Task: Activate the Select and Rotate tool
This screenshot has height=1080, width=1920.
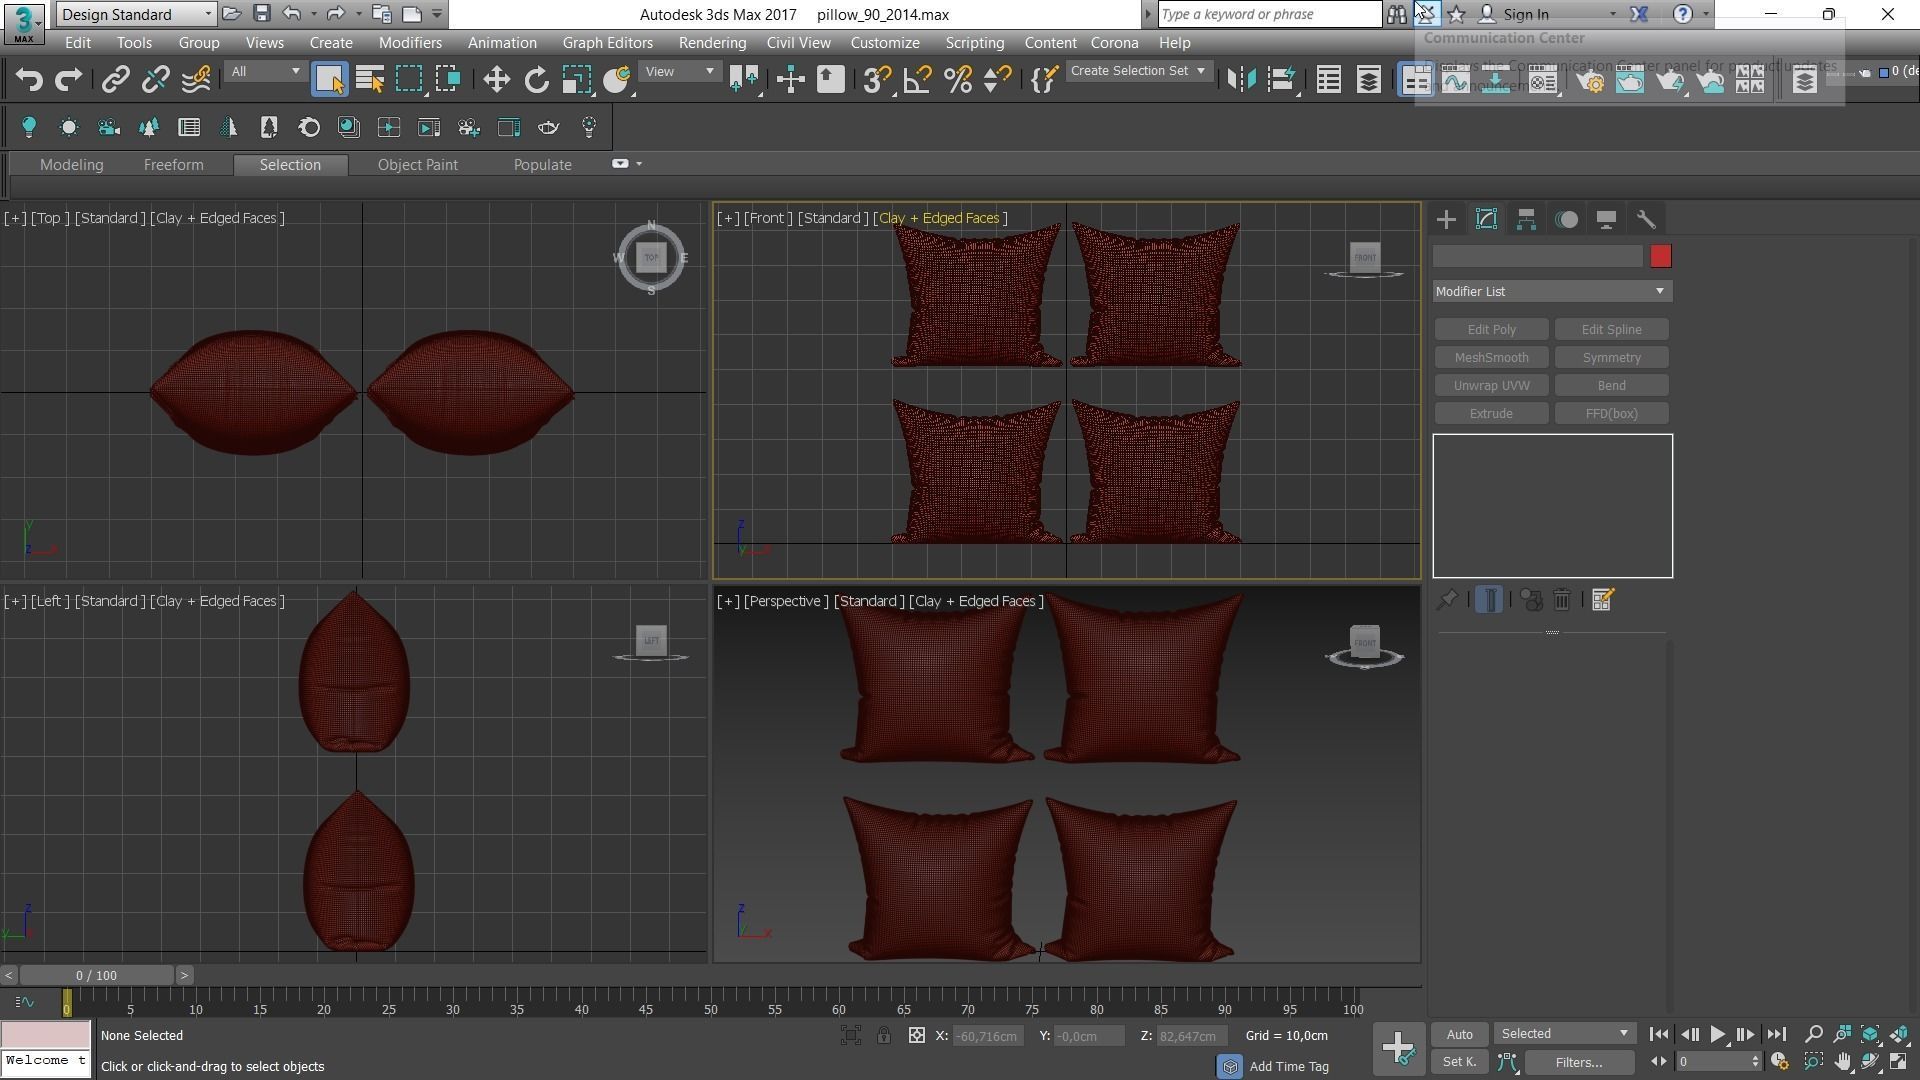Action: [537, 80]
